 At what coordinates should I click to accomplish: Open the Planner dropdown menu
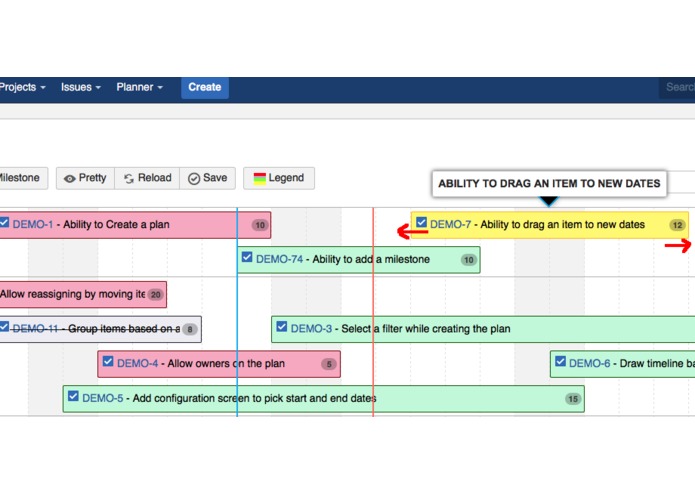pos(139,87)
